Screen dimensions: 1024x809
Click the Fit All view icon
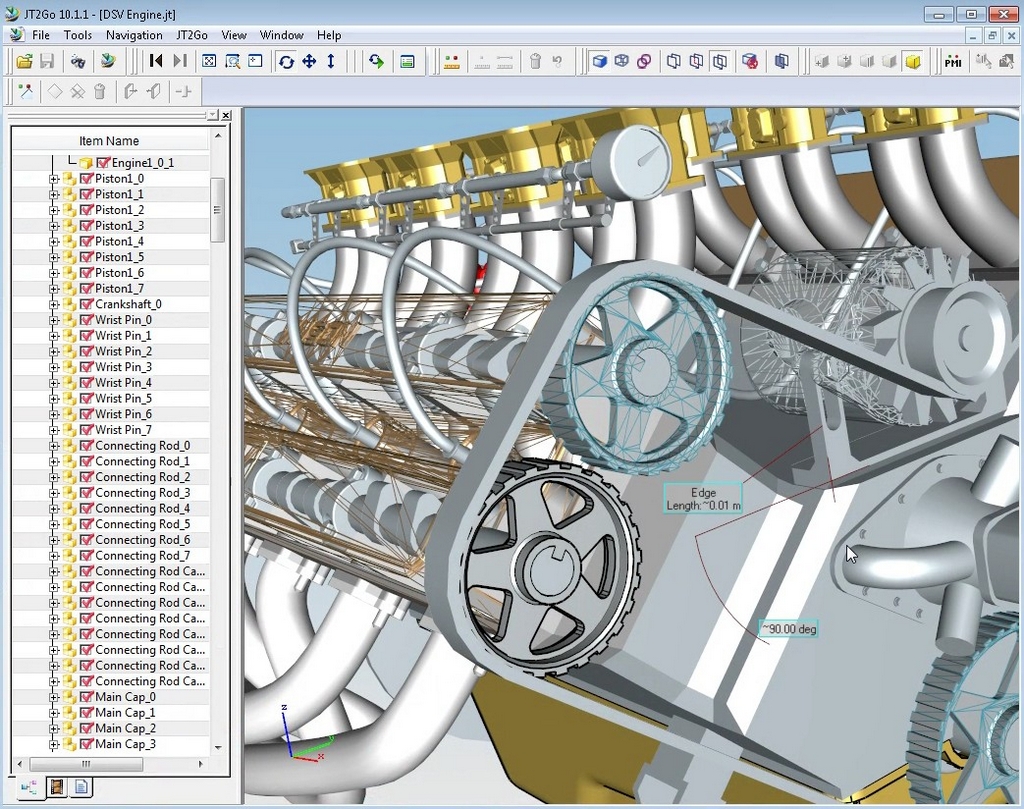[209, 61]
